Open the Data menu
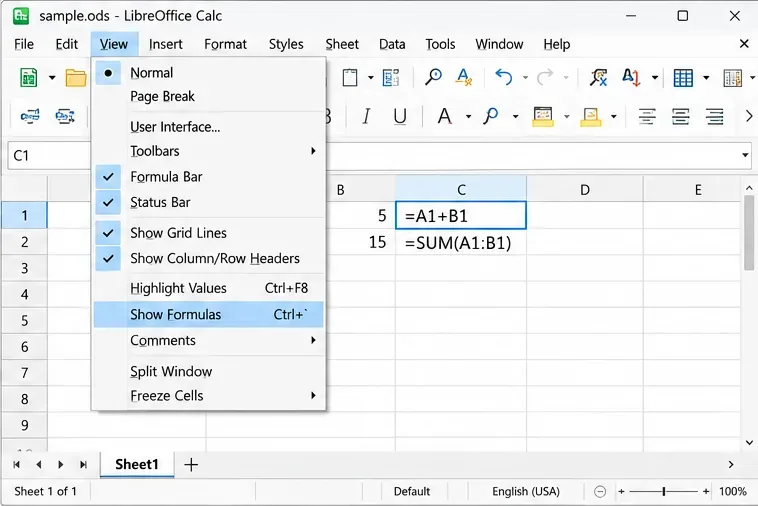Image resolution: width=758 pixels, height=506 pixels. click(392, 44)
